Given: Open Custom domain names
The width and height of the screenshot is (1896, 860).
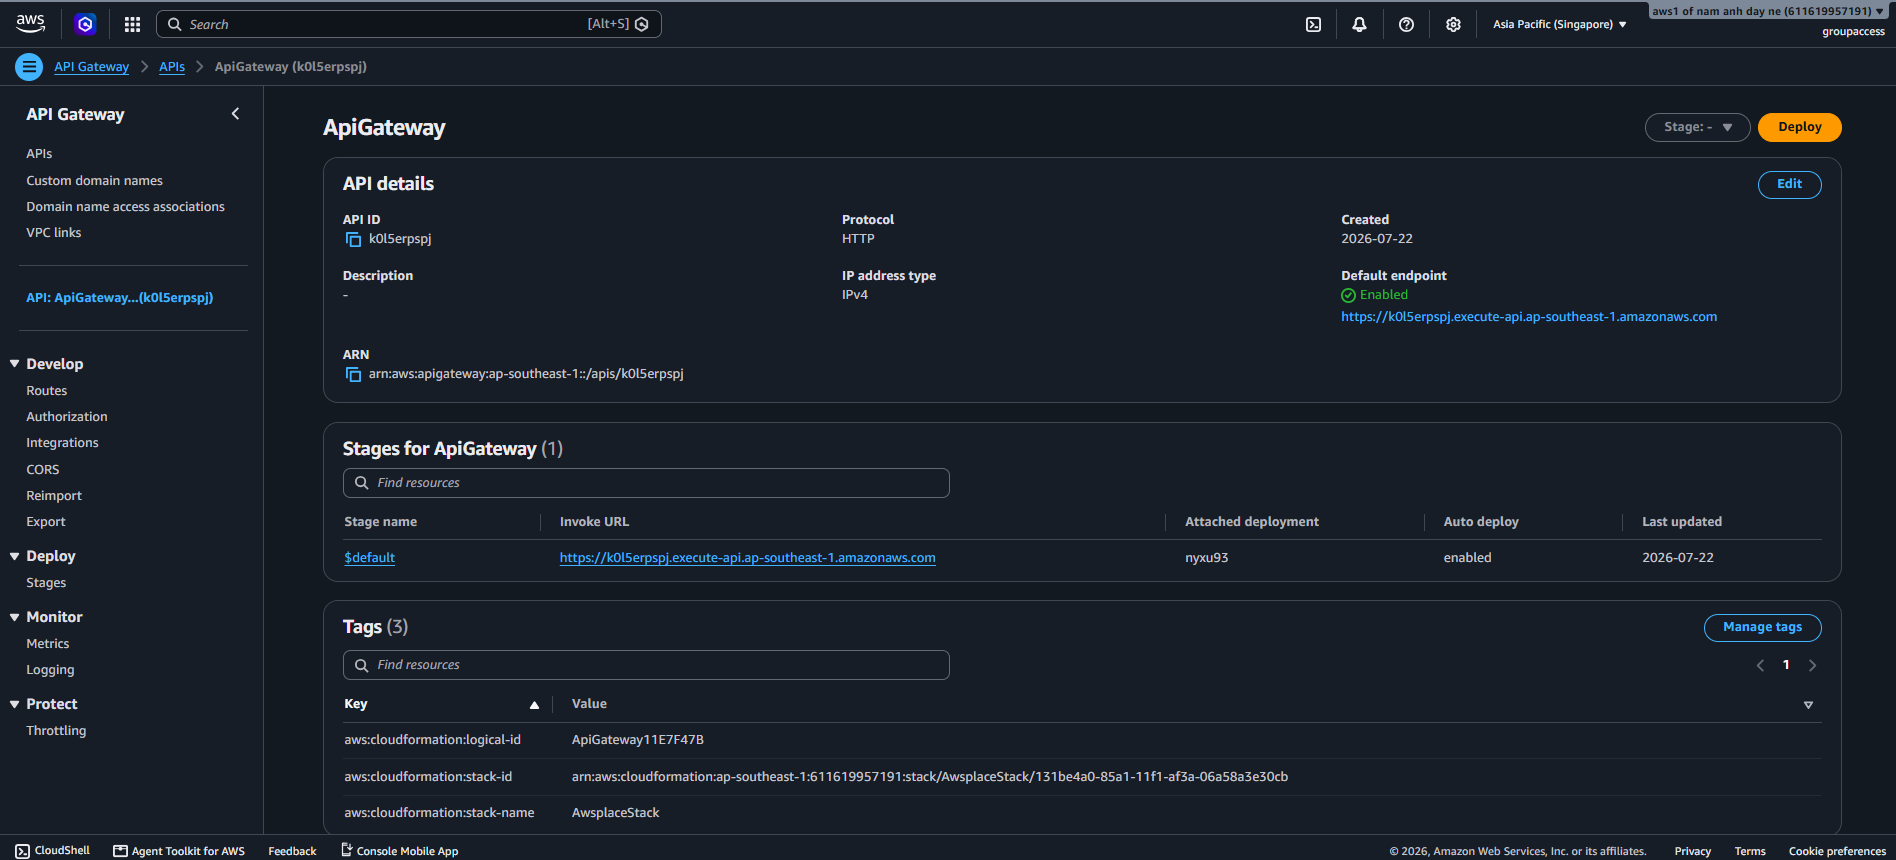Looking at the screenshot, I should [x=94, y=181].
